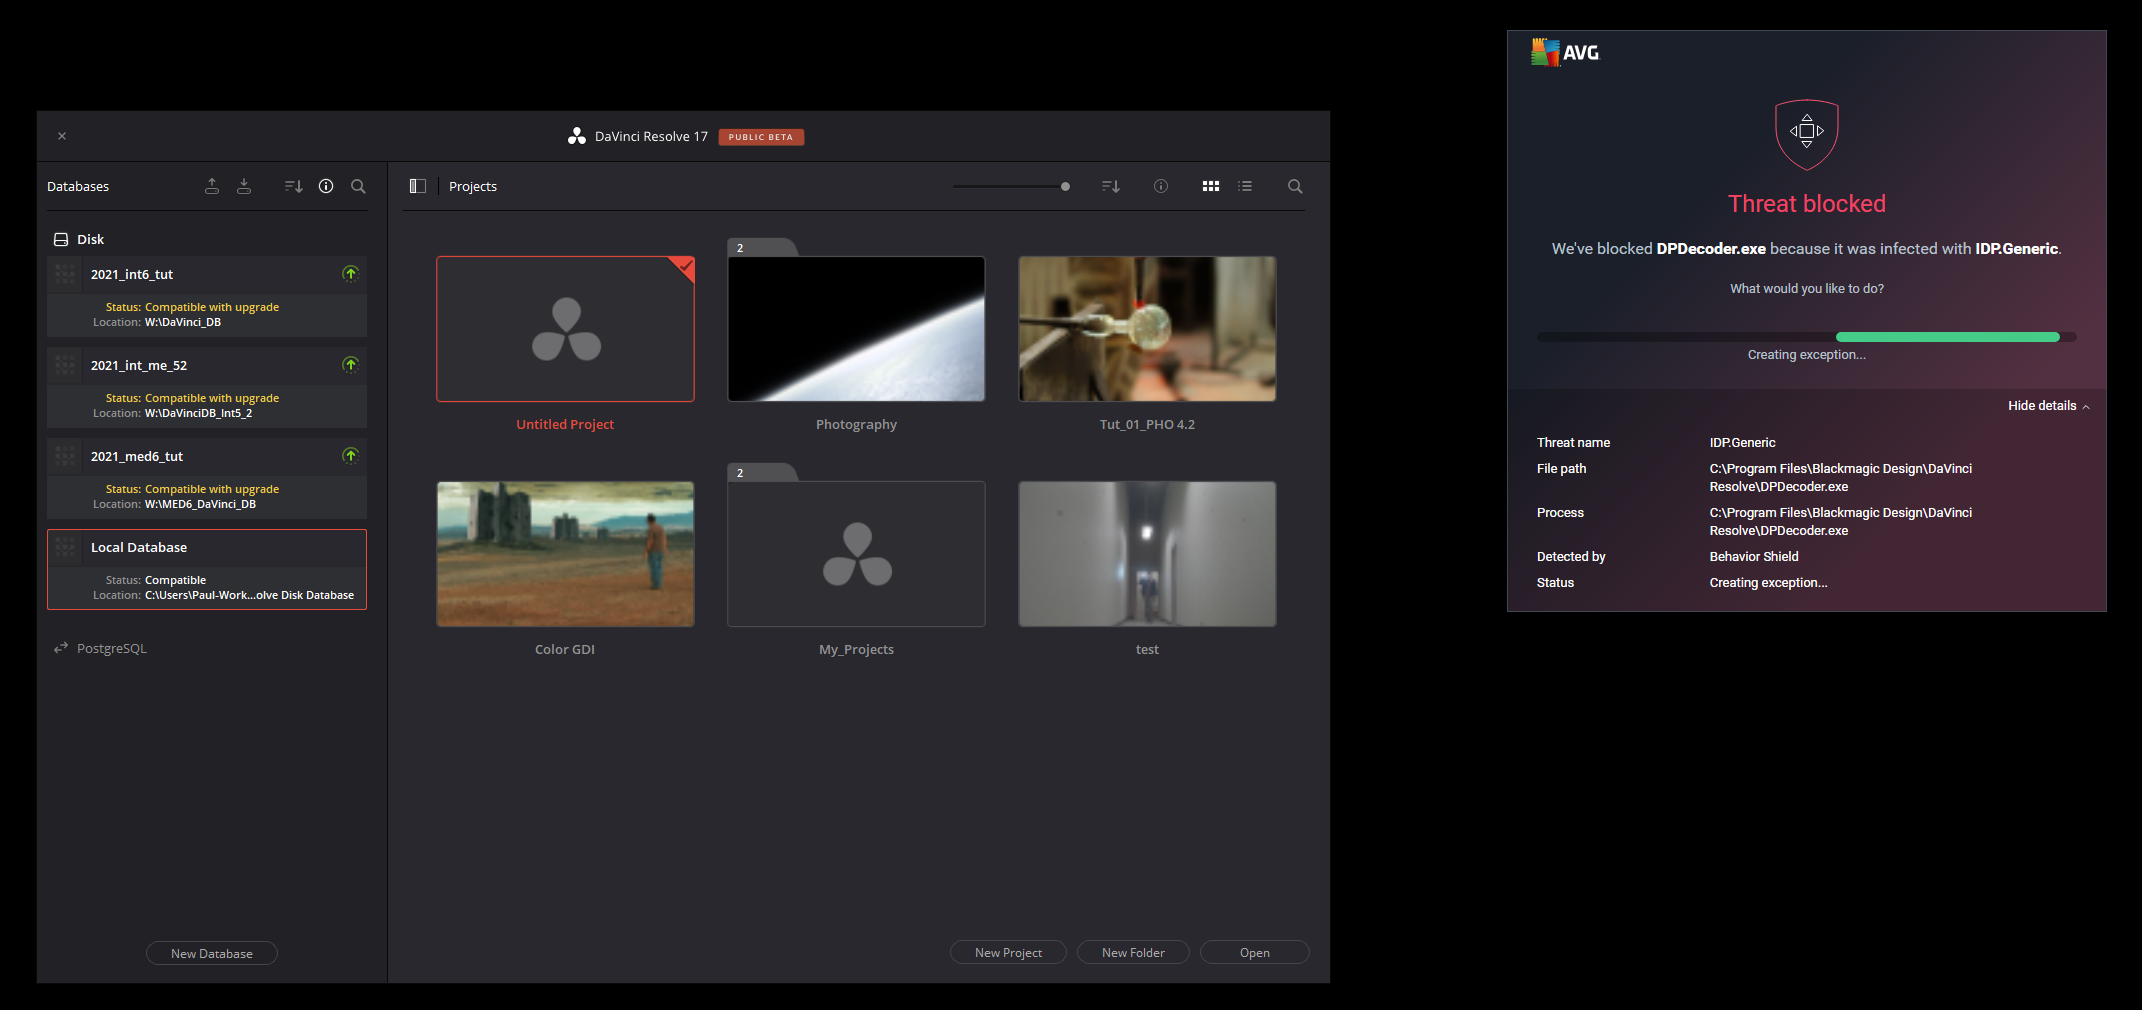The image size is (2142, 1010).
Task: Click the Projects panel title
Action: [473, 186]
